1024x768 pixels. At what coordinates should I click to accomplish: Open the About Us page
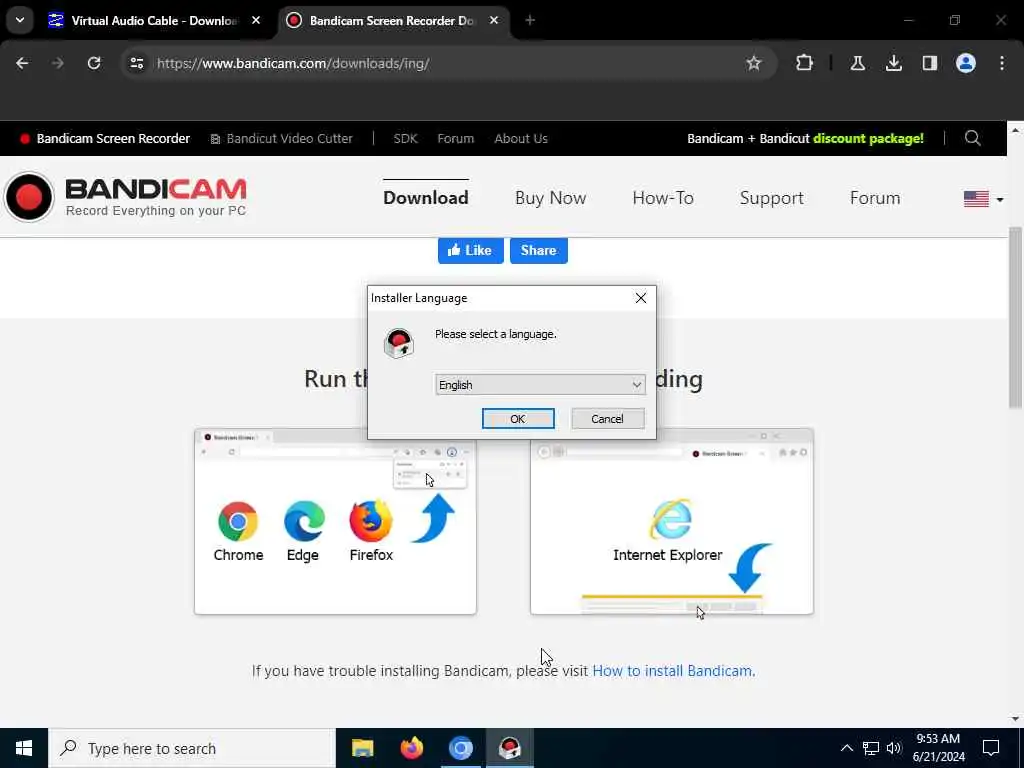[521, 138]
